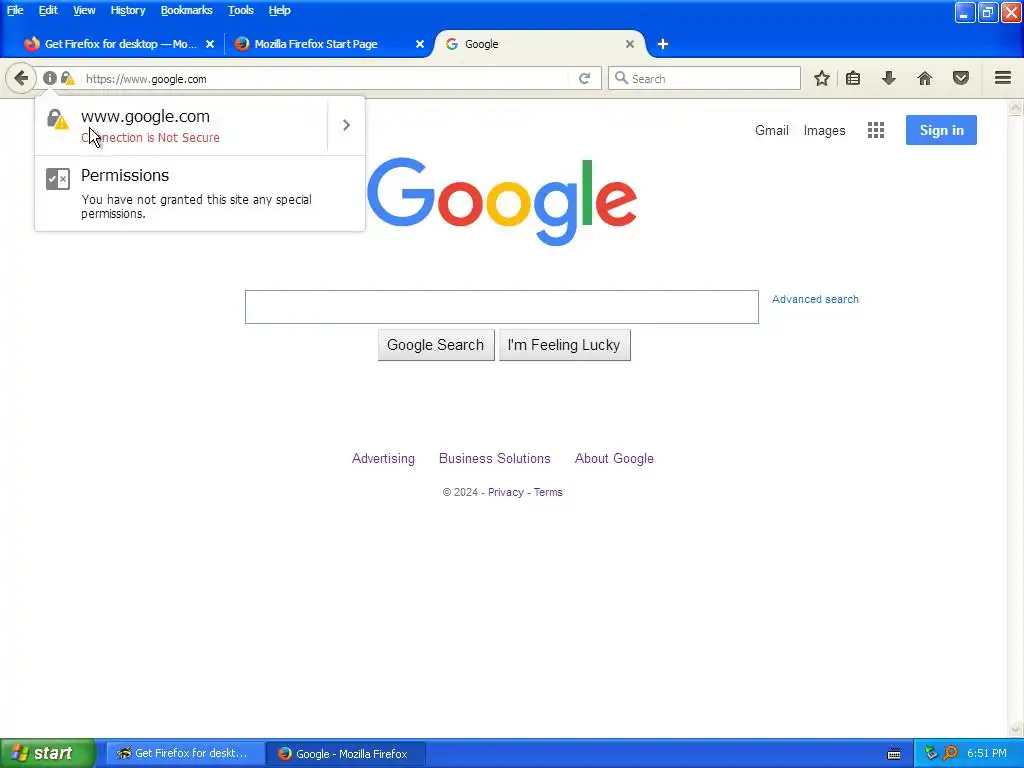Close the Google tab
The height and width of the screenshot is (768, 1024).
coord(630,44)
